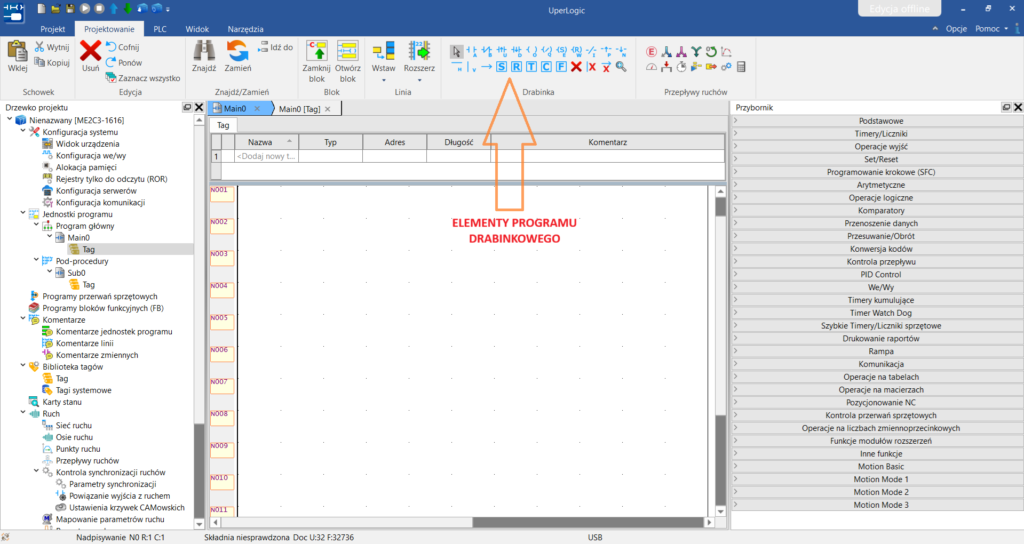Float the Przybornik panel
Screen dimensions: 1024x544
click(x=1006, y=107)
